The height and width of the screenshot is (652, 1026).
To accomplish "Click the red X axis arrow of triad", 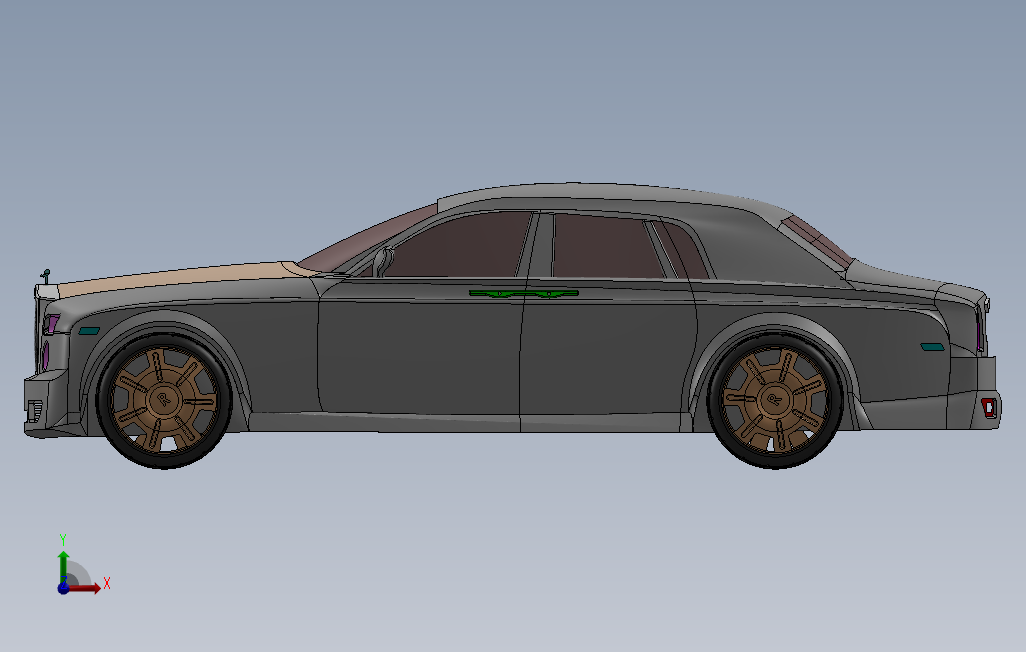I will [x=86, y=587].
